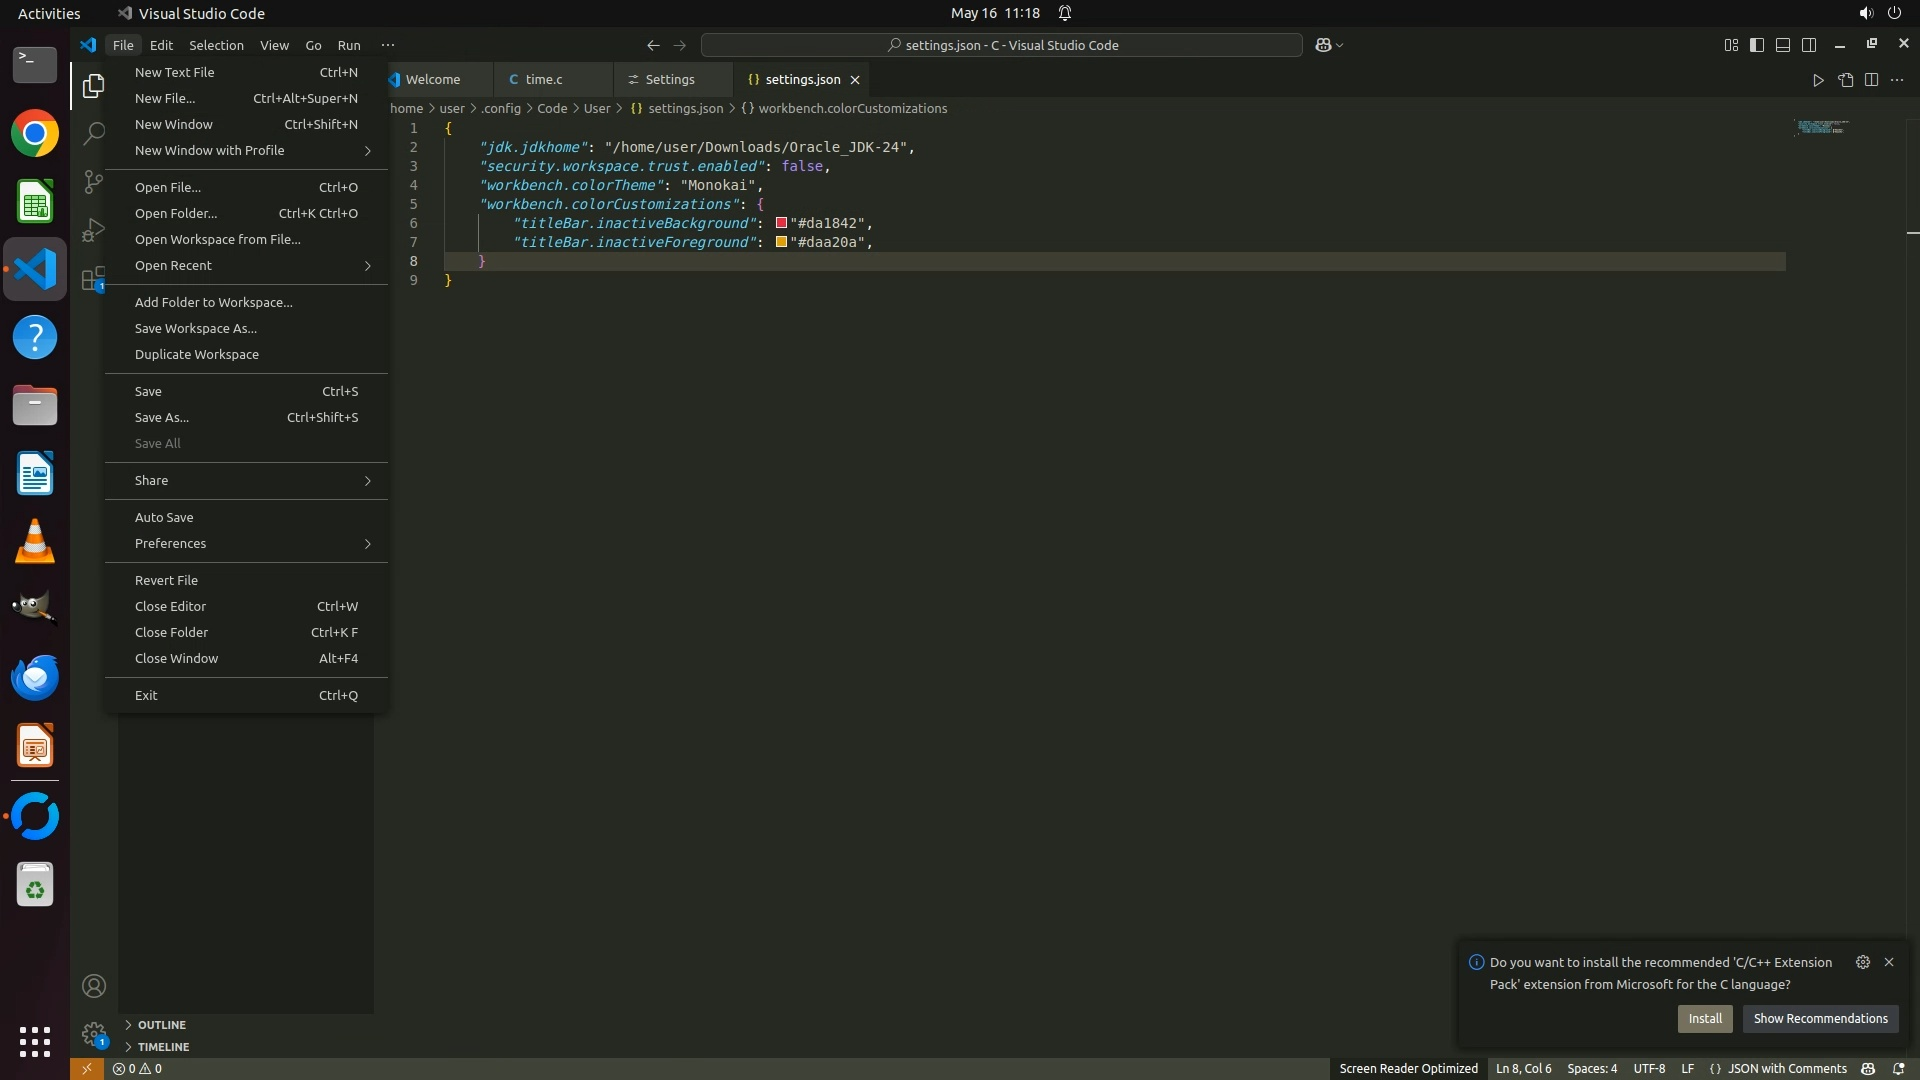
Task: Click the Run play icon in editor toolbar
Action: [1818, 80]
